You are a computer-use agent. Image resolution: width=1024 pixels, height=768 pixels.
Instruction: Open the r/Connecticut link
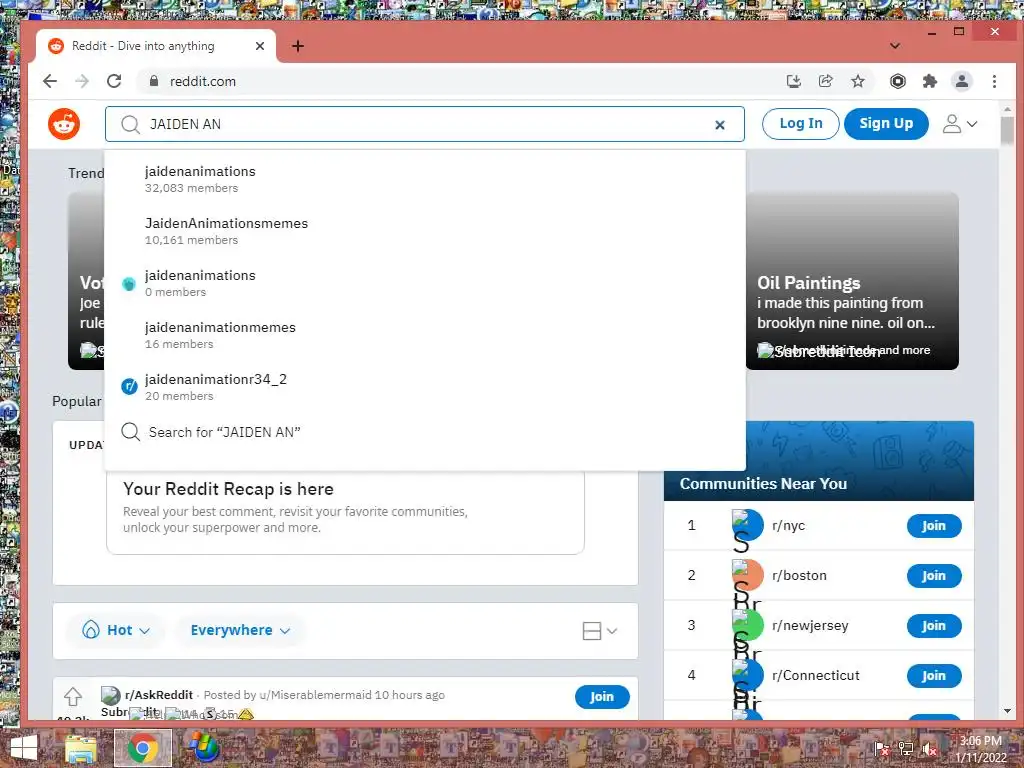tap(816, 675)
